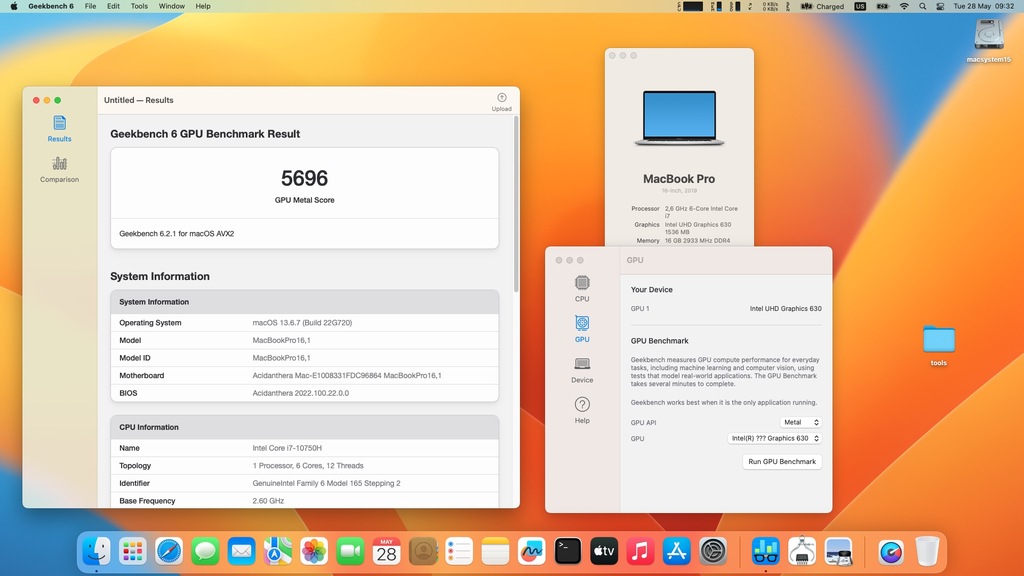Open the speedometer app in dock

point(891,552)
